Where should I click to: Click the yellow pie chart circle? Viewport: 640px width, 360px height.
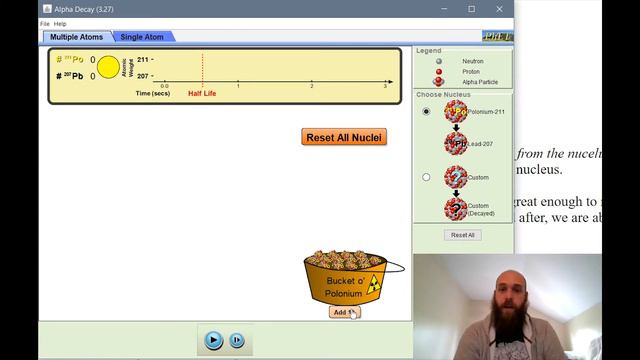109,67
